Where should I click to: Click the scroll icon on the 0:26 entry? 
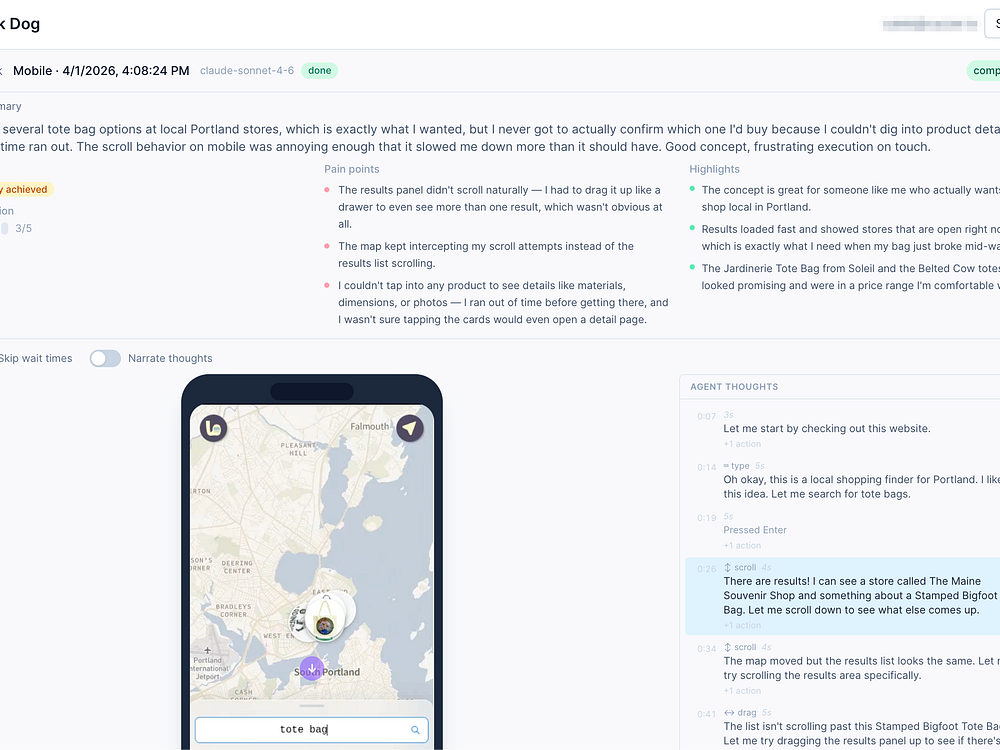pos(728,568)
